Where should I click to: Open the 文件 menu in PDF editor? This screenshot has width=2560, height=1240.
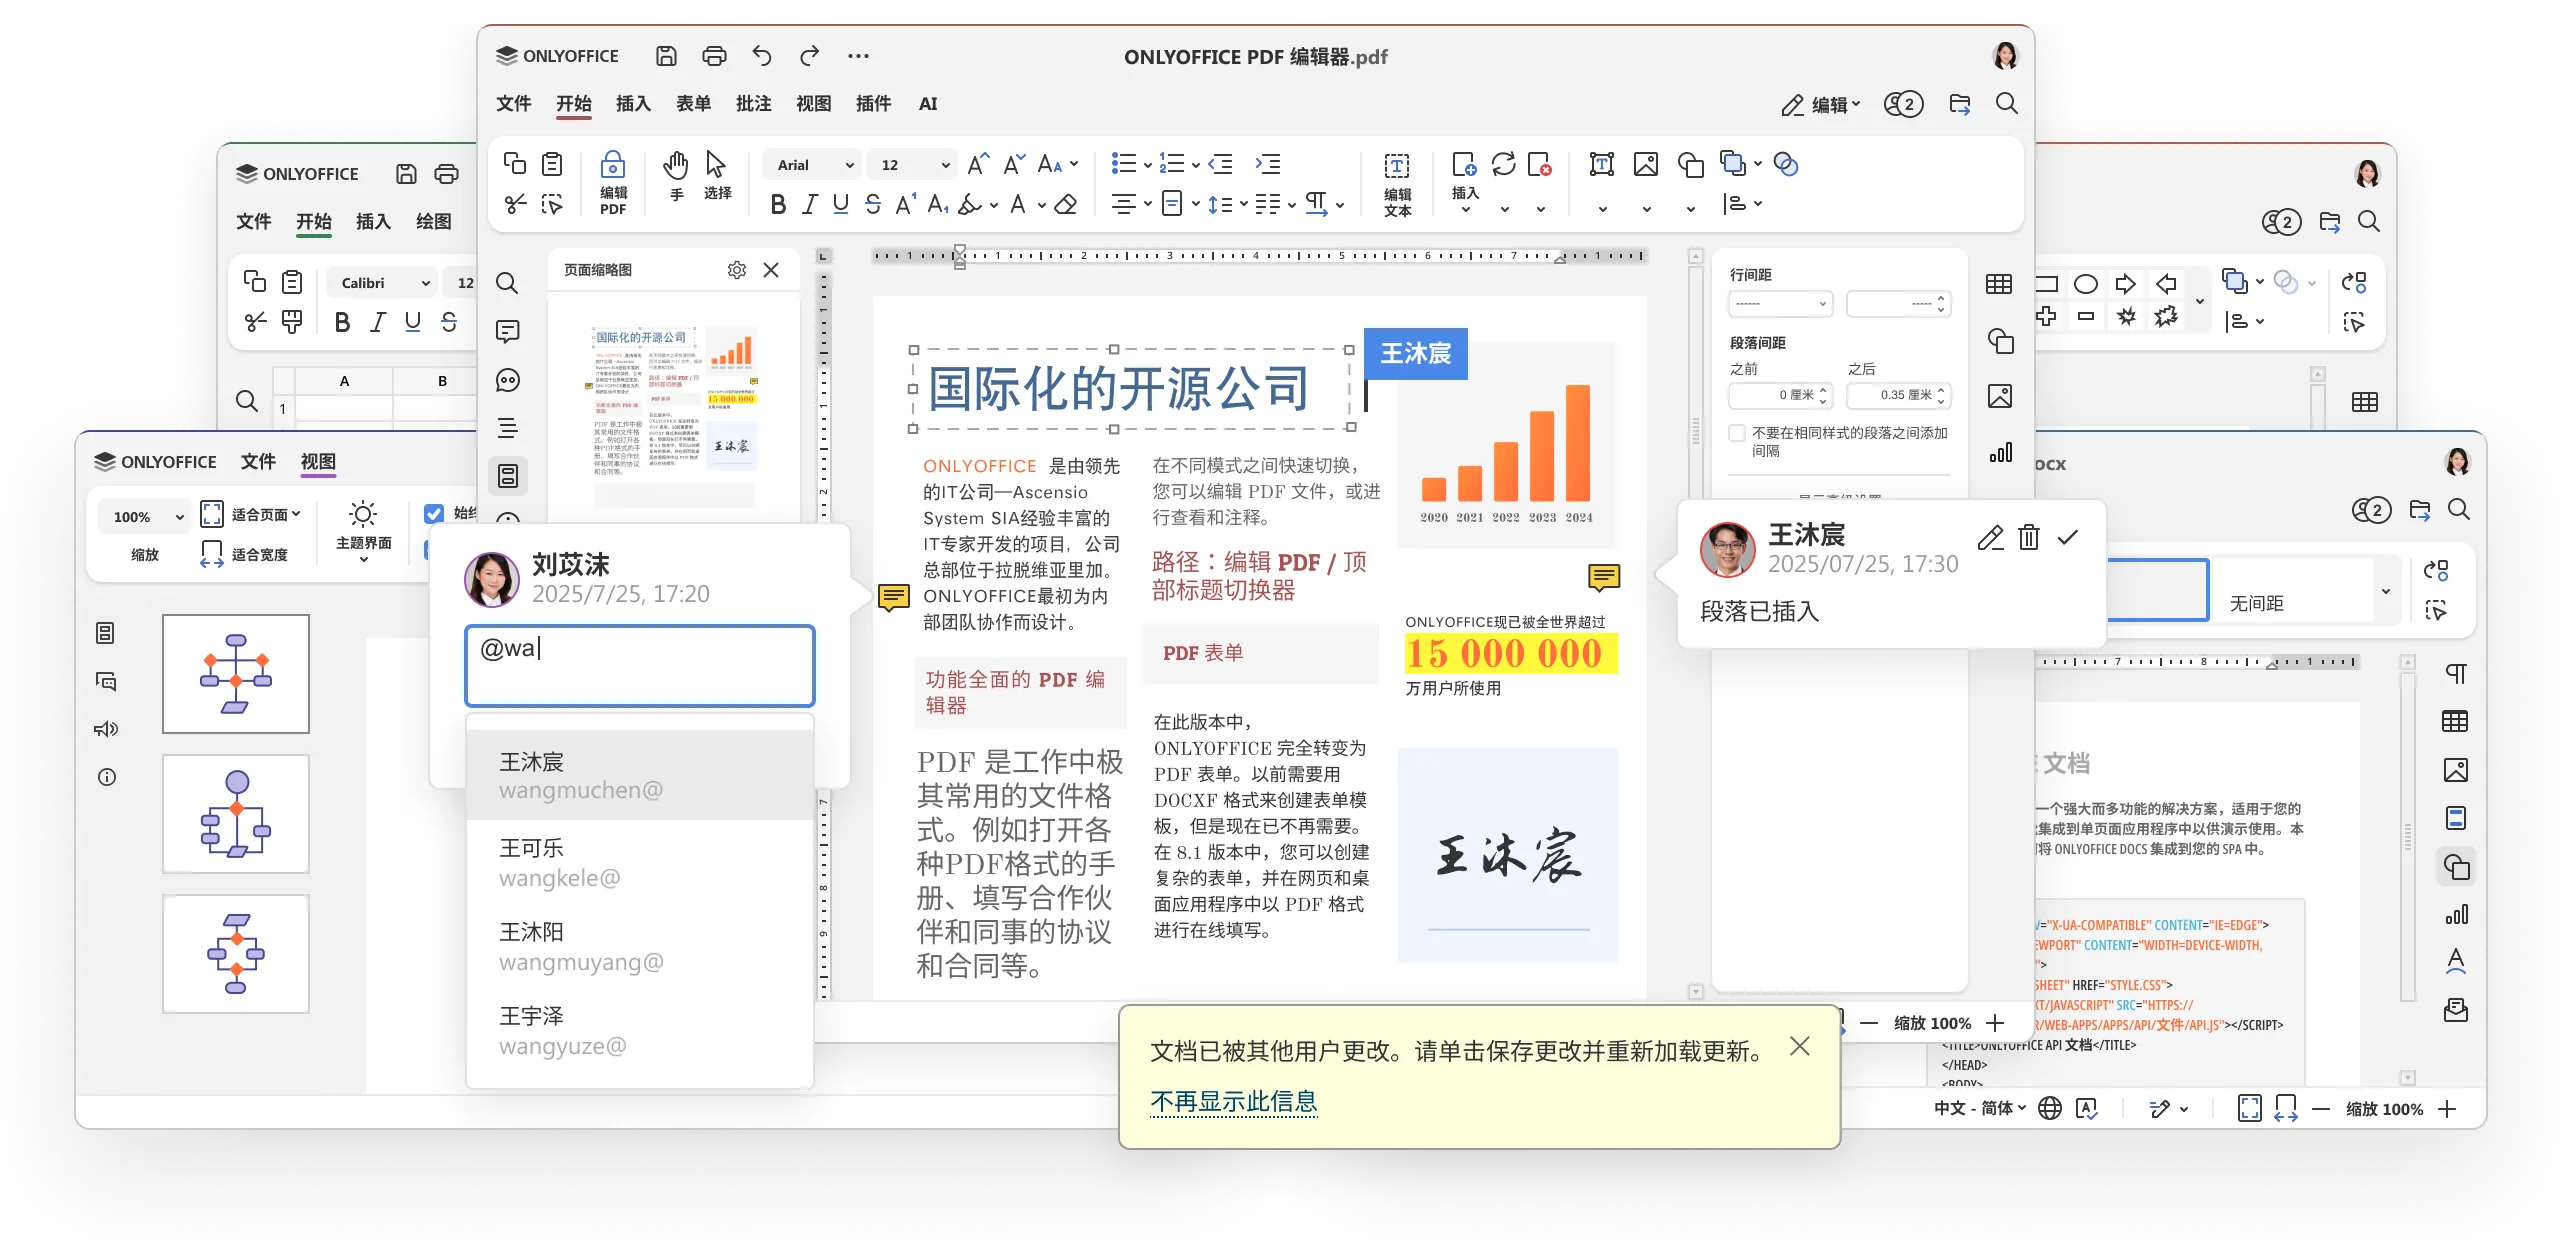point(514,104)
